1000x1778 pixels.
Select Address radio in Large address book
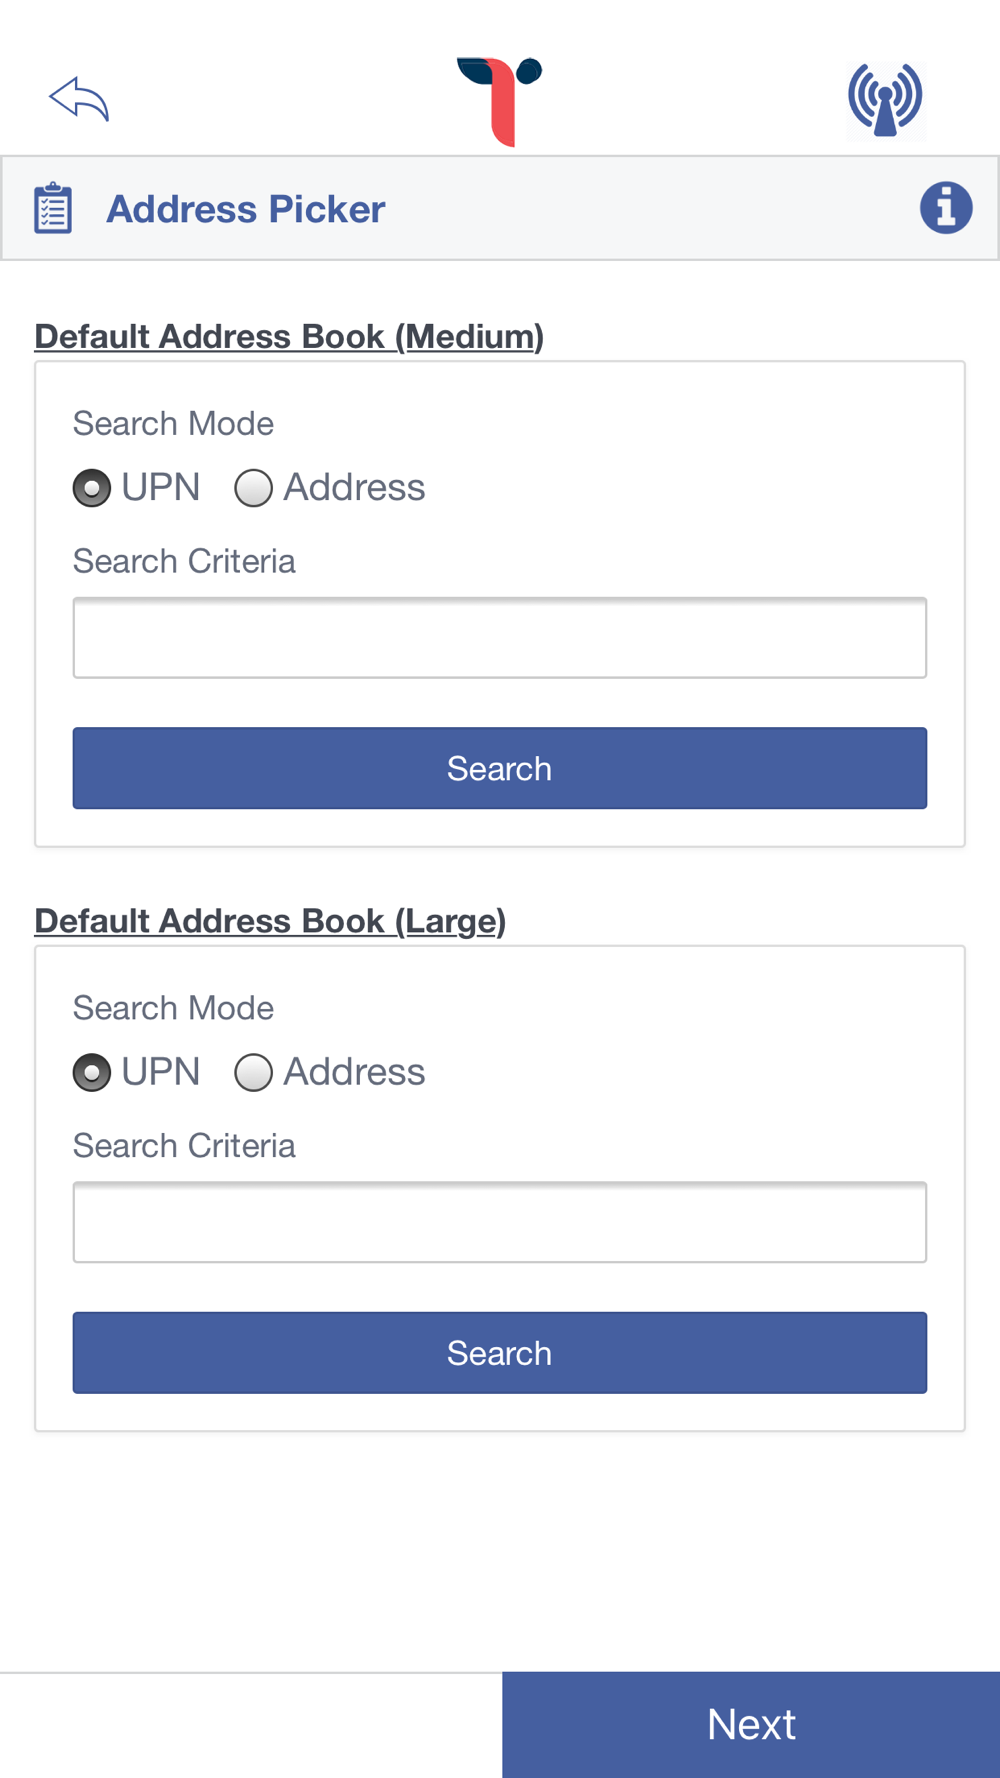(x=254, y=1073)
